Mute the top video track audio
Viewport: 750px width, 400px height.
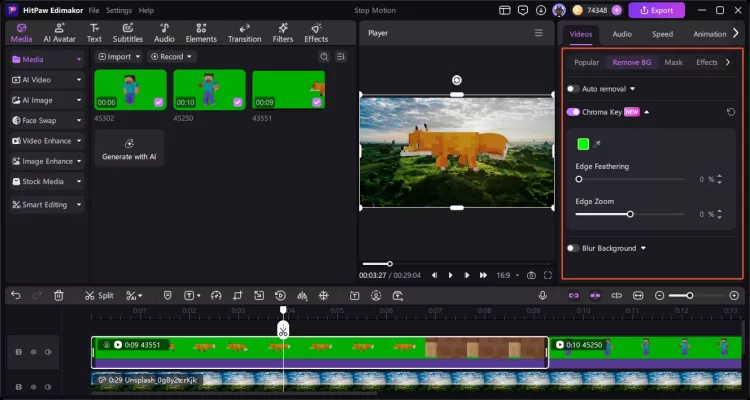(x=48, y=352)
